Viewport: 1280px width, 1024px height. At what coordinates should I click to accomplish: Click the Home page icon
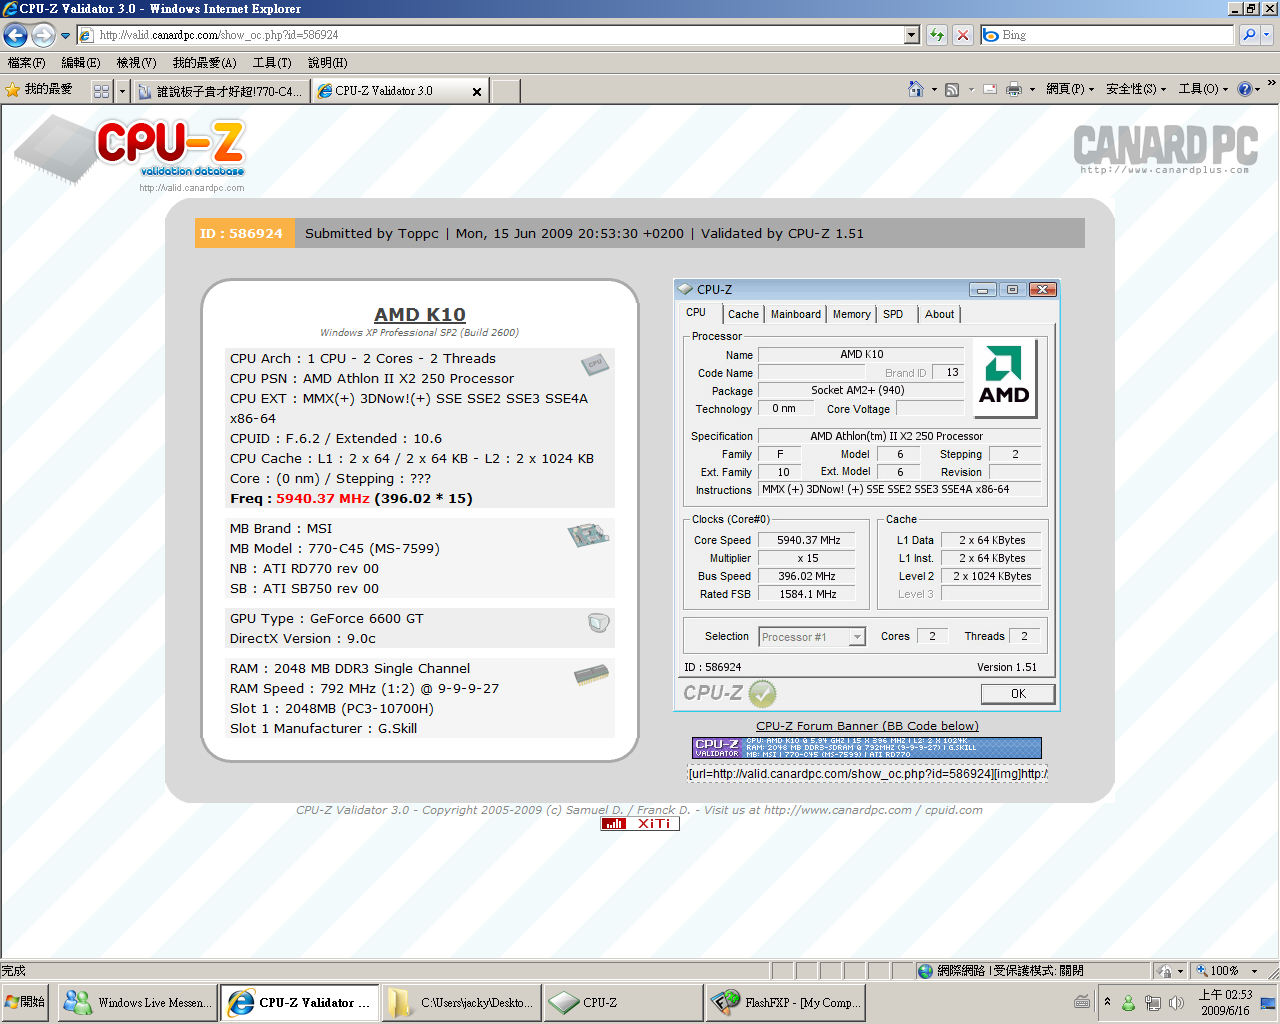(915, 89)
